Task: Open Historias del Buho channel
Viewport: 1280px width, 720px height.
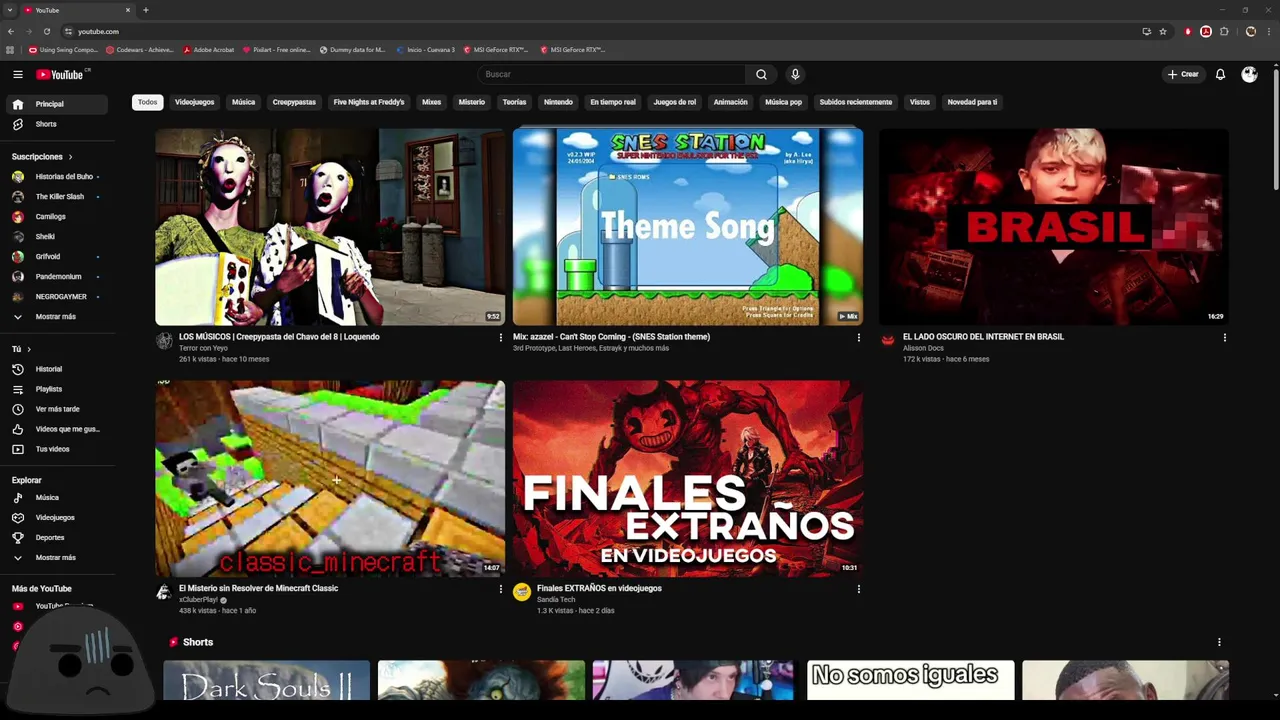Action: point(57,176)
